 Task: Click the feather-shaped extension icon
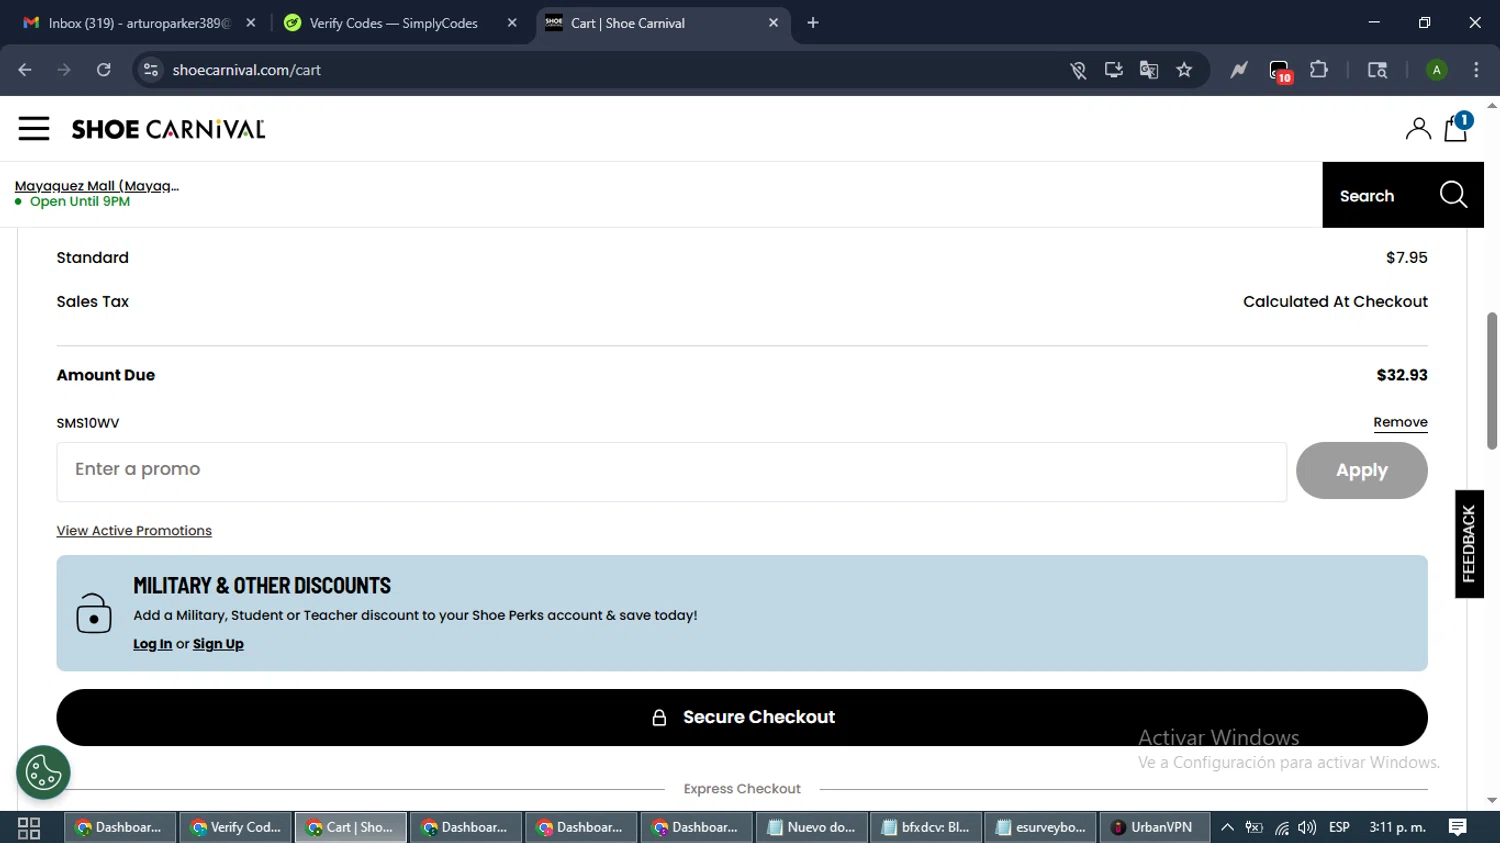(1239, 70)
